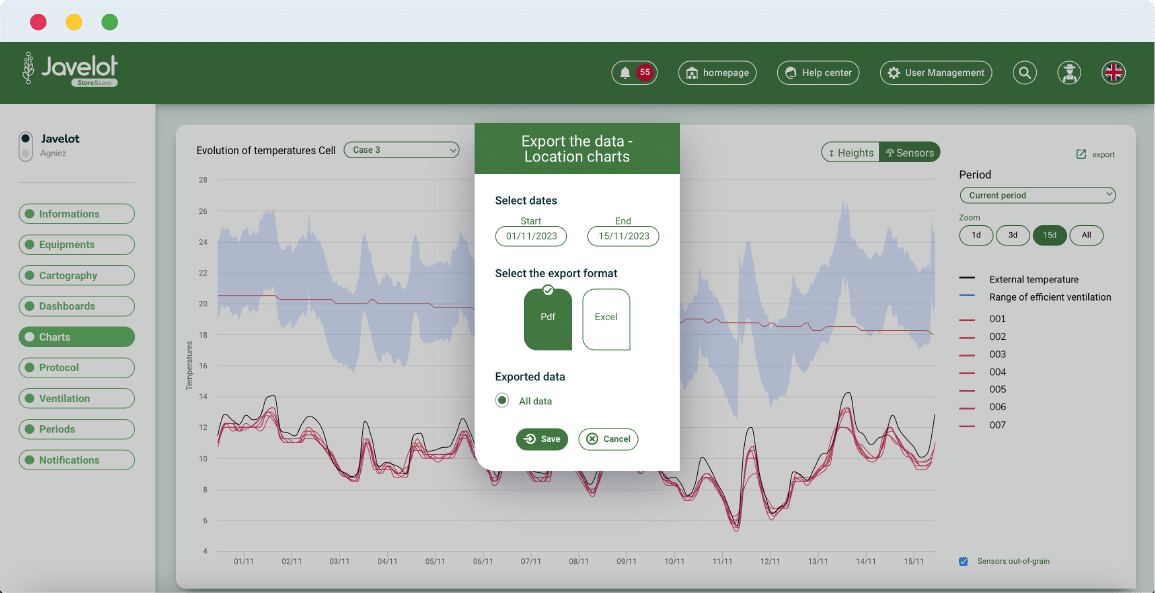This screenshot has height=593, width=1155.
Task: Open the Help center
Action: coord(818,73)
